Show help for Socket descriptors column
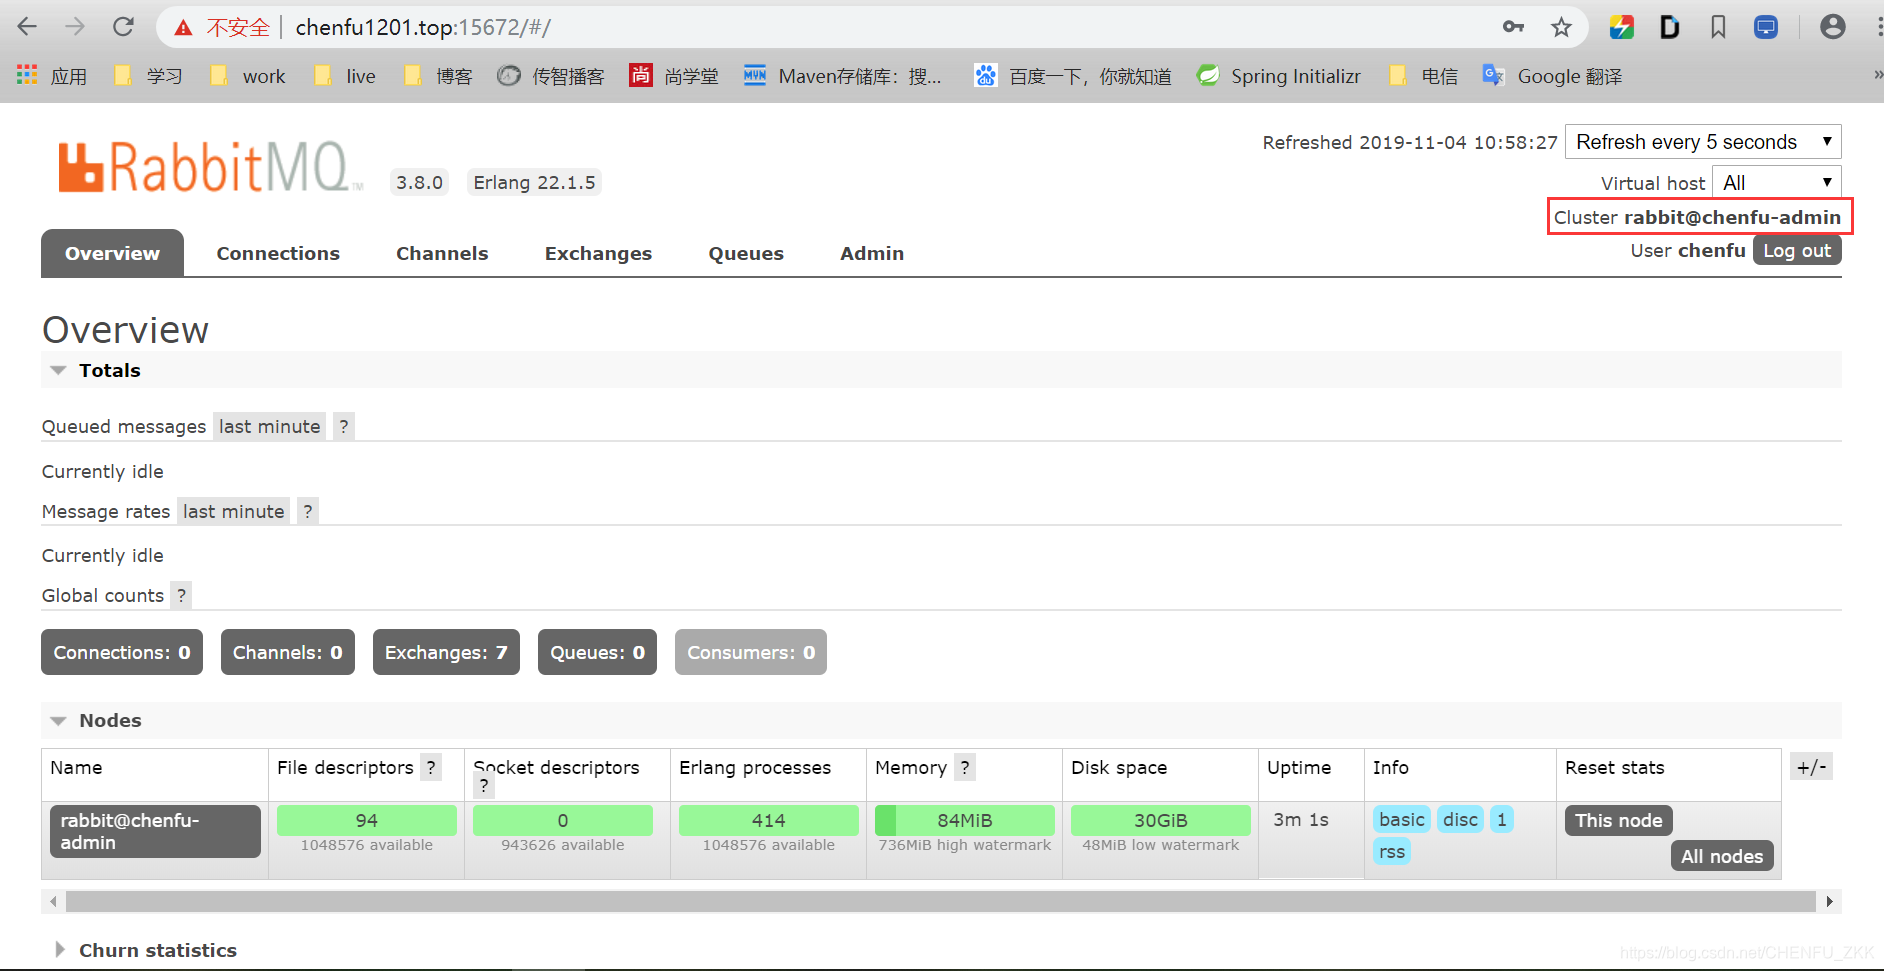 click(484, 786)
